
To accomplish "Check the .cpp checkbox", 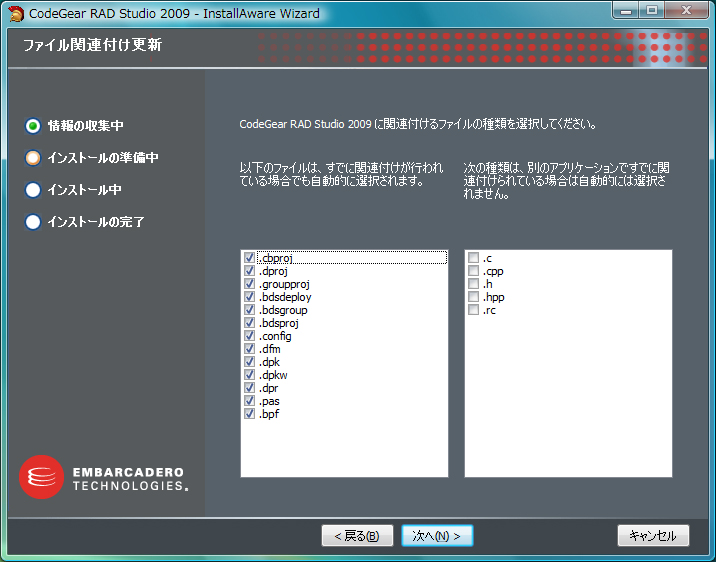I will point(474,271).
